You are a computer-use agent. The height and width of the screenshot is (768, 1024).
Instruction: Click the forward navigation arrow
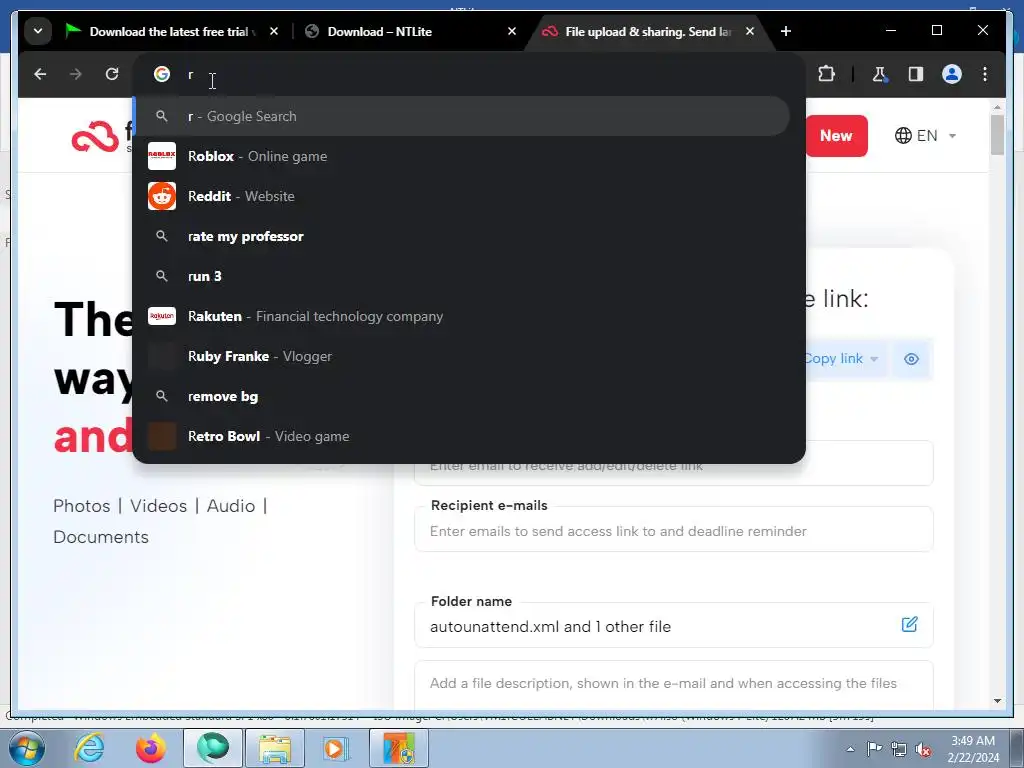[76, 74]
